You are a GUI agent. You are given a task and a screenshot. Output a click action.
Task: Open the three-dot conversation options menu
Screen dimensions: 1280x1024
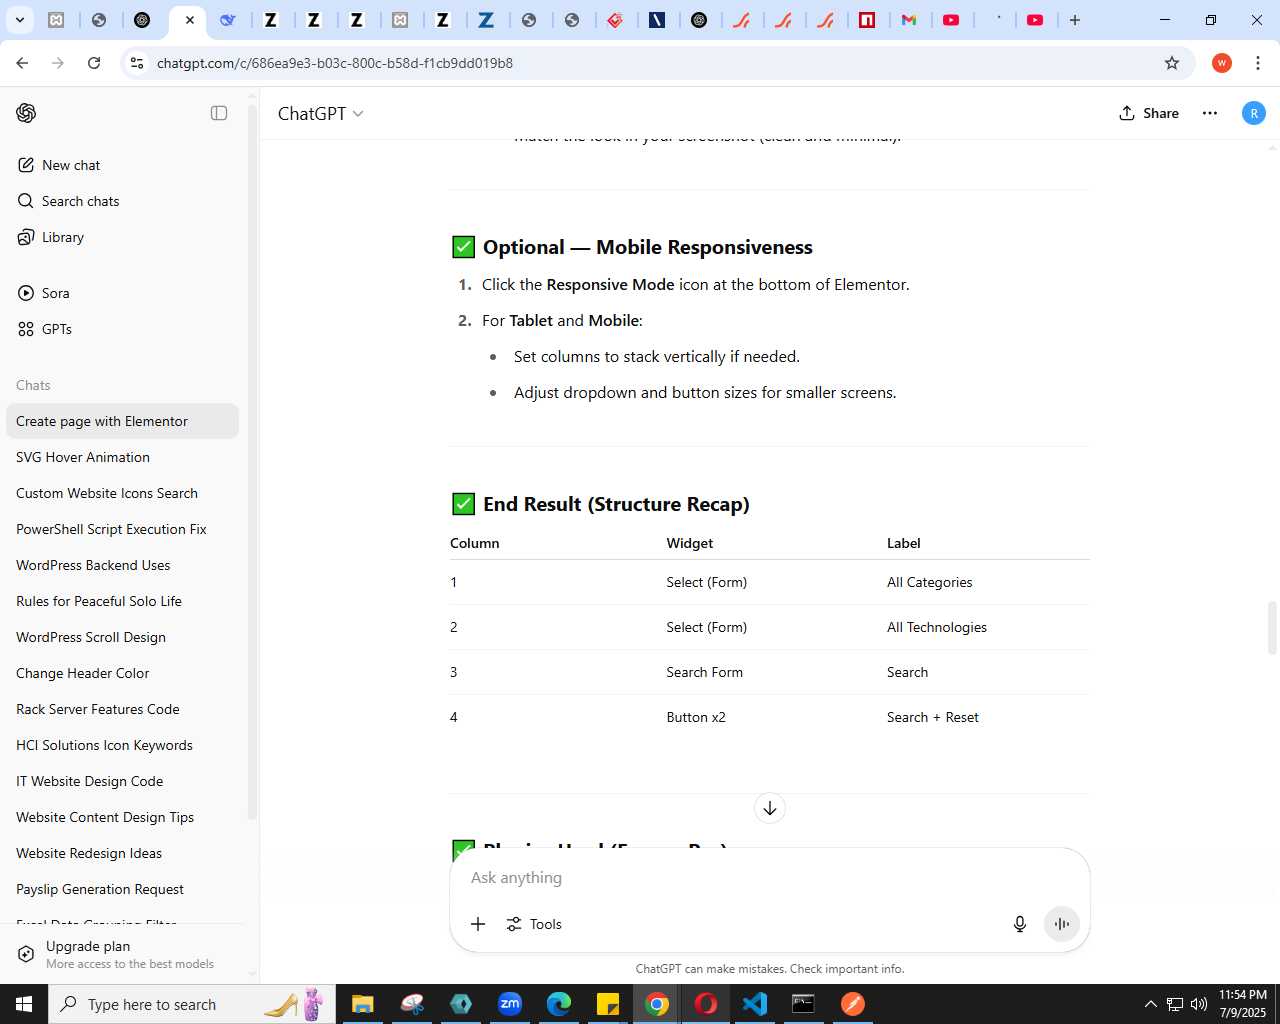point(1210,113)
